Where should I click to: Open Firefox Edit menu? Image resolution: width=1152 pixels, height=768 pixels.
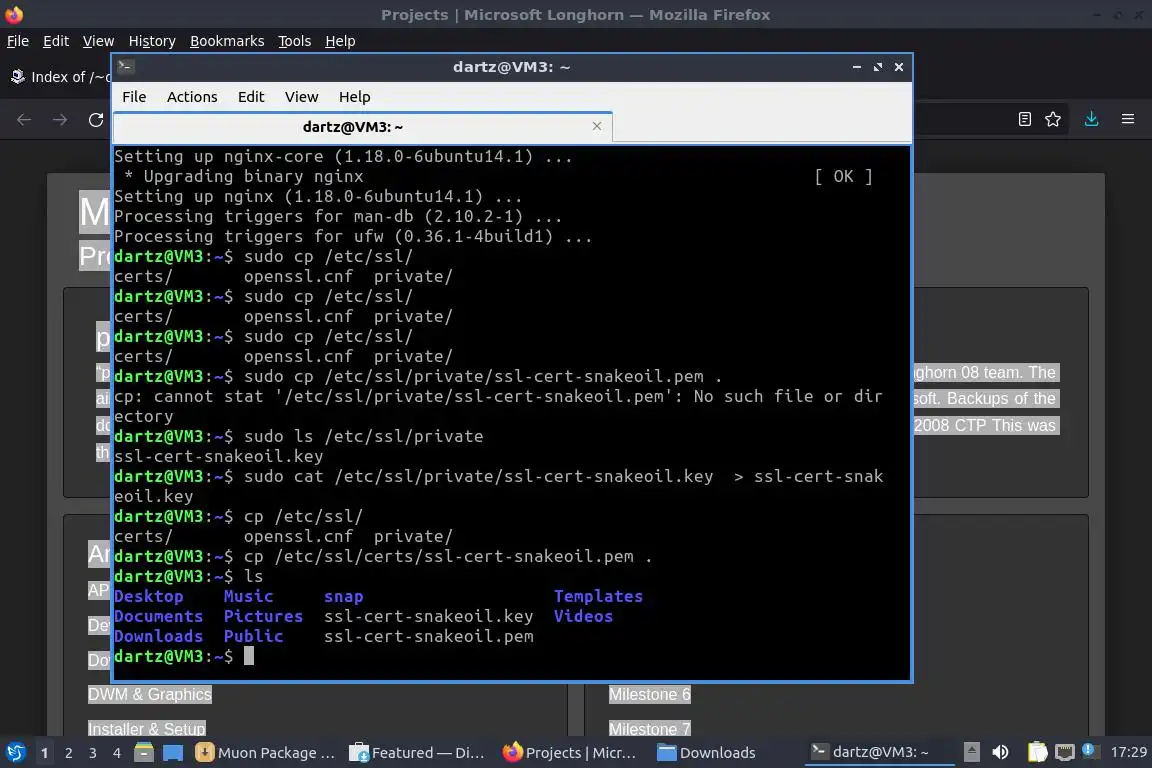tap(56, 41)
